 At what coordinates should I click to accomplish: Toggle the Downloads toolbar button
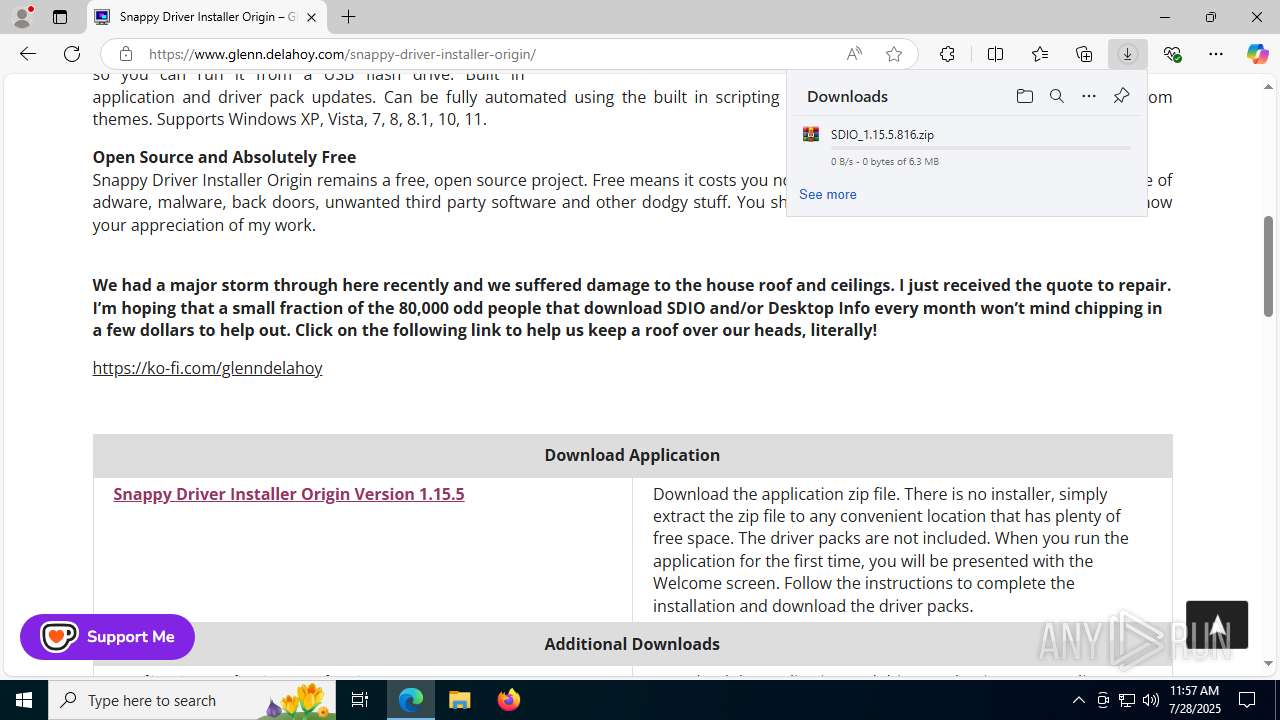tap(1127, 54)
